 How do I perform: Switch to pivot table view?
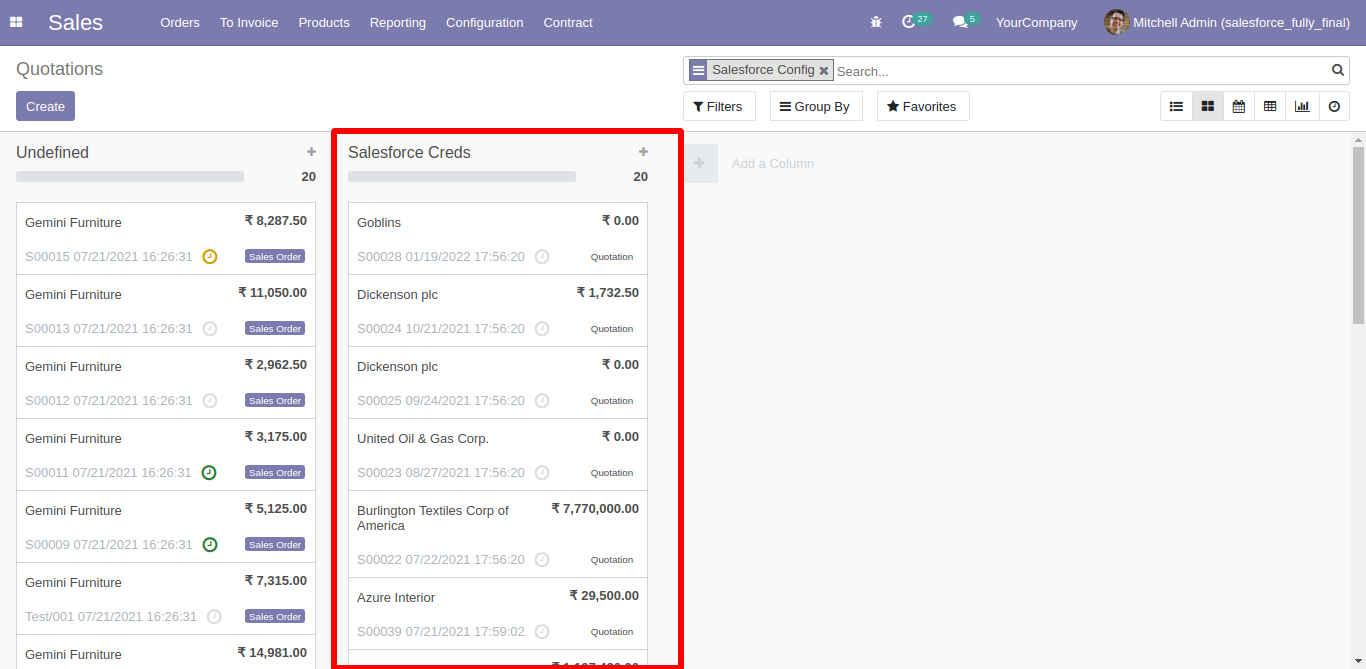(1270, 106)
